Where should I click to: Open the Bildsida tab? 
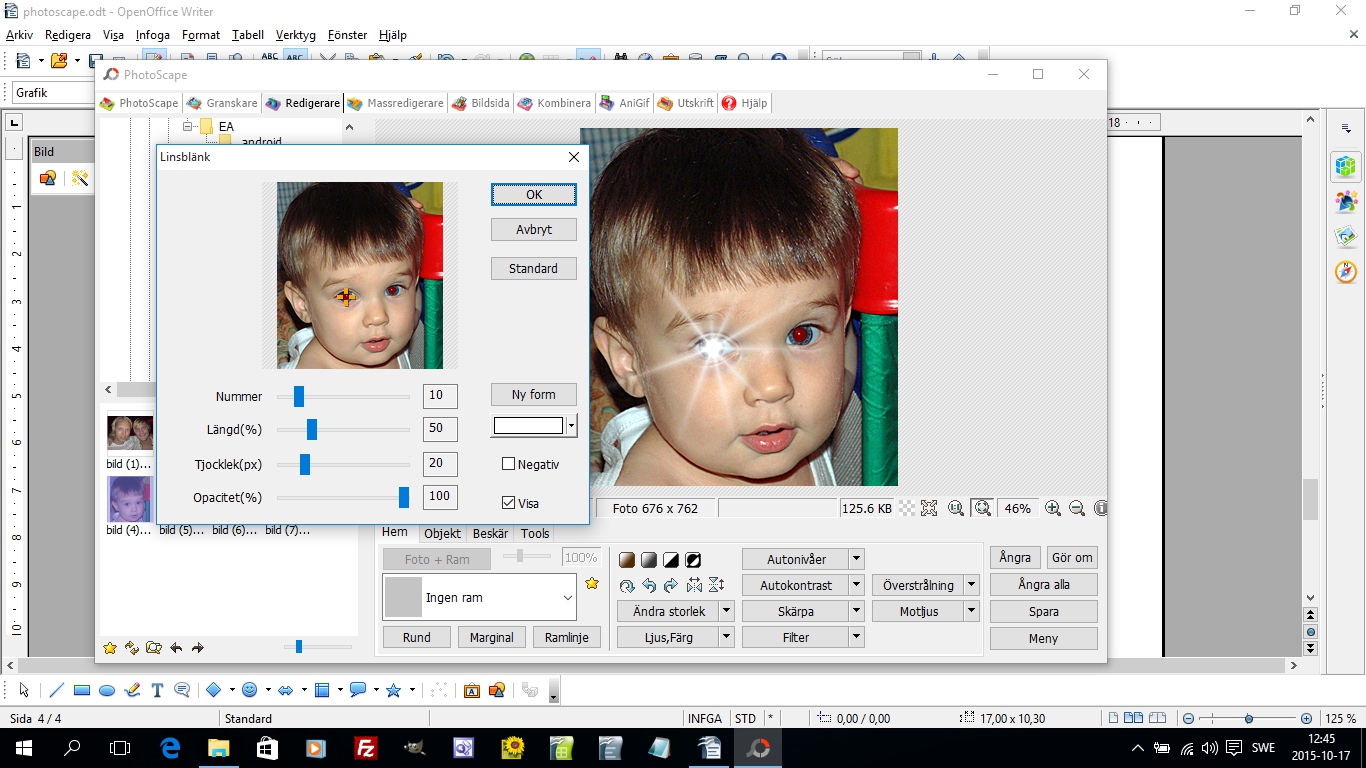(x=481, y=103)
